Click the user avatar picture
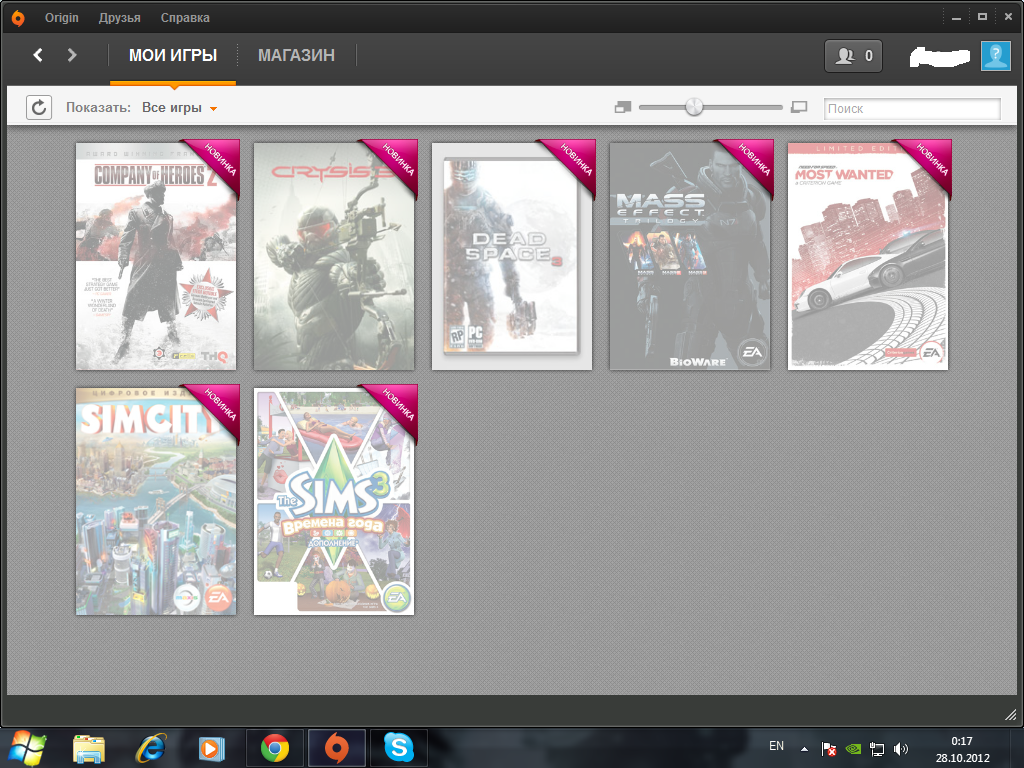Screen dimensions: 1024x768 [996, 56]
